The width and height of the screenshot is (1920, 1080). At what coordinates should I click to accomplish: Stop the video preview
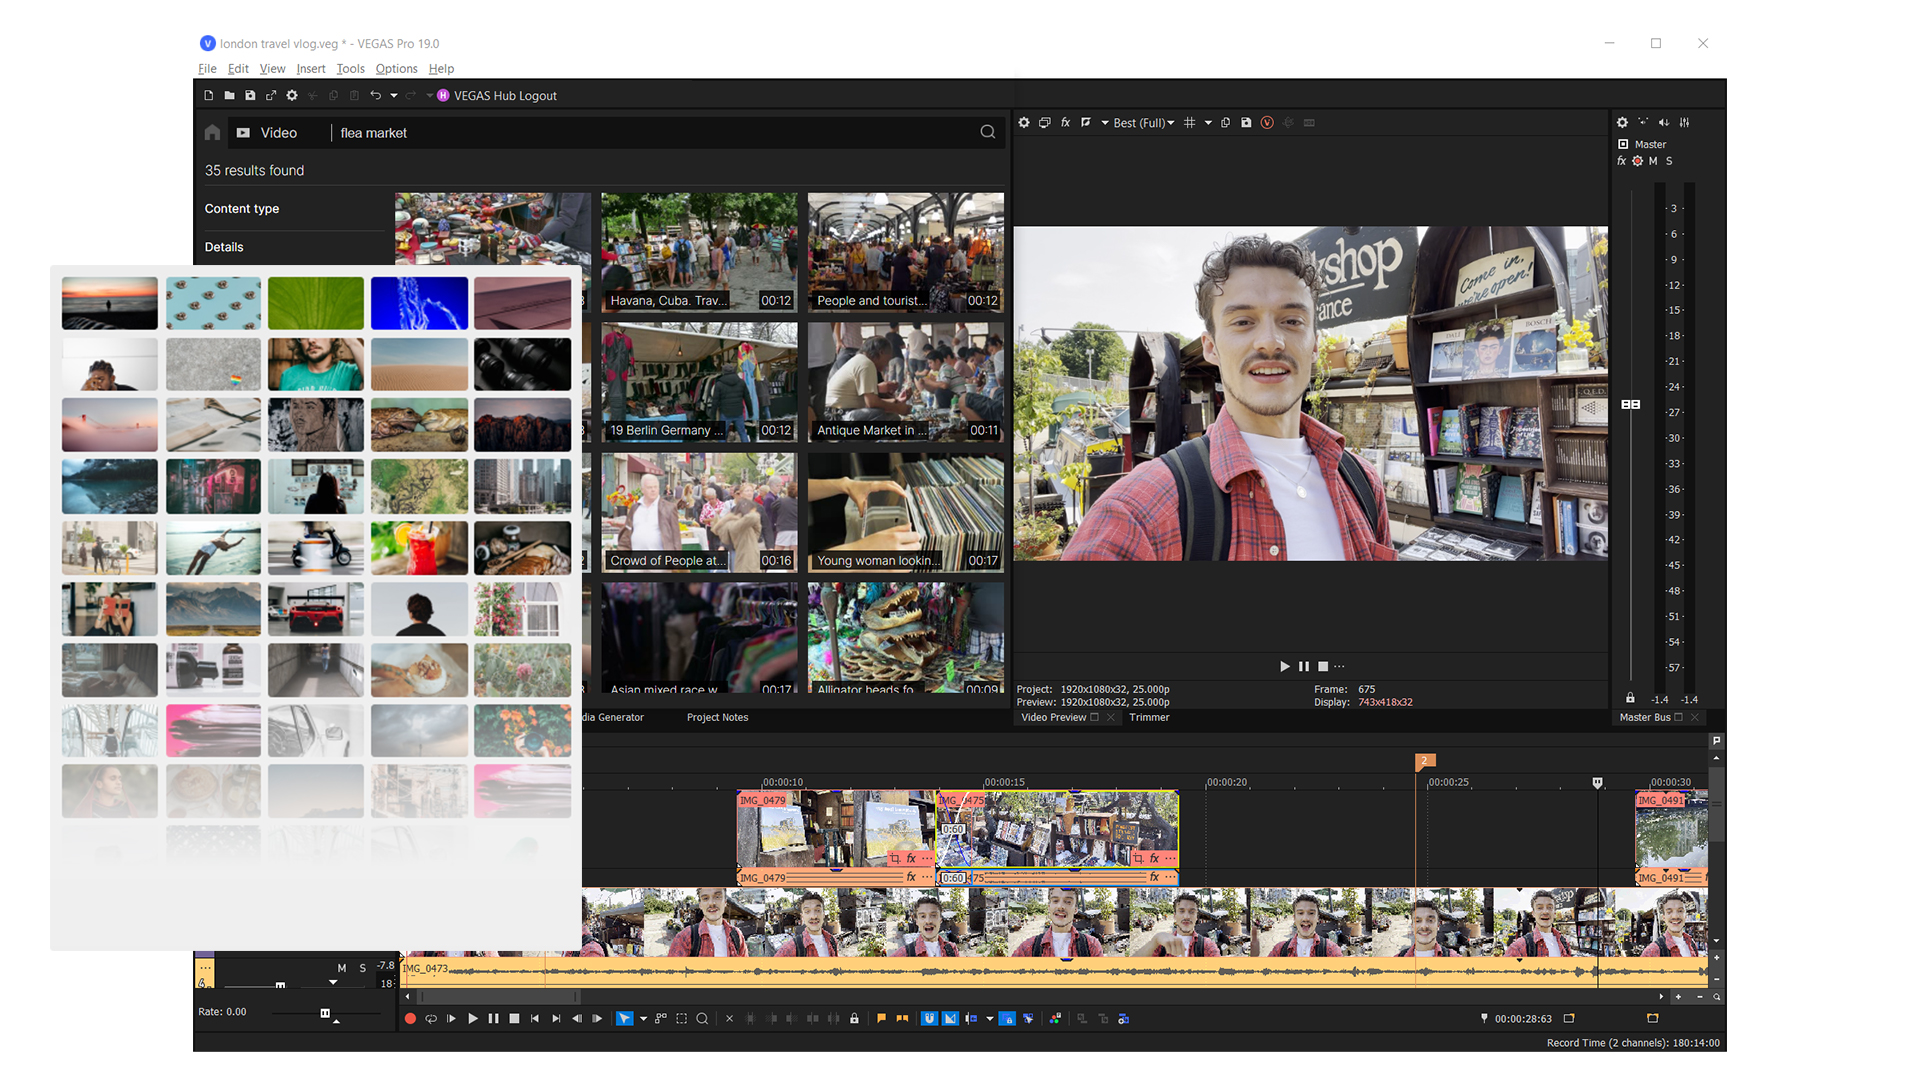(x=1323, y=666)
